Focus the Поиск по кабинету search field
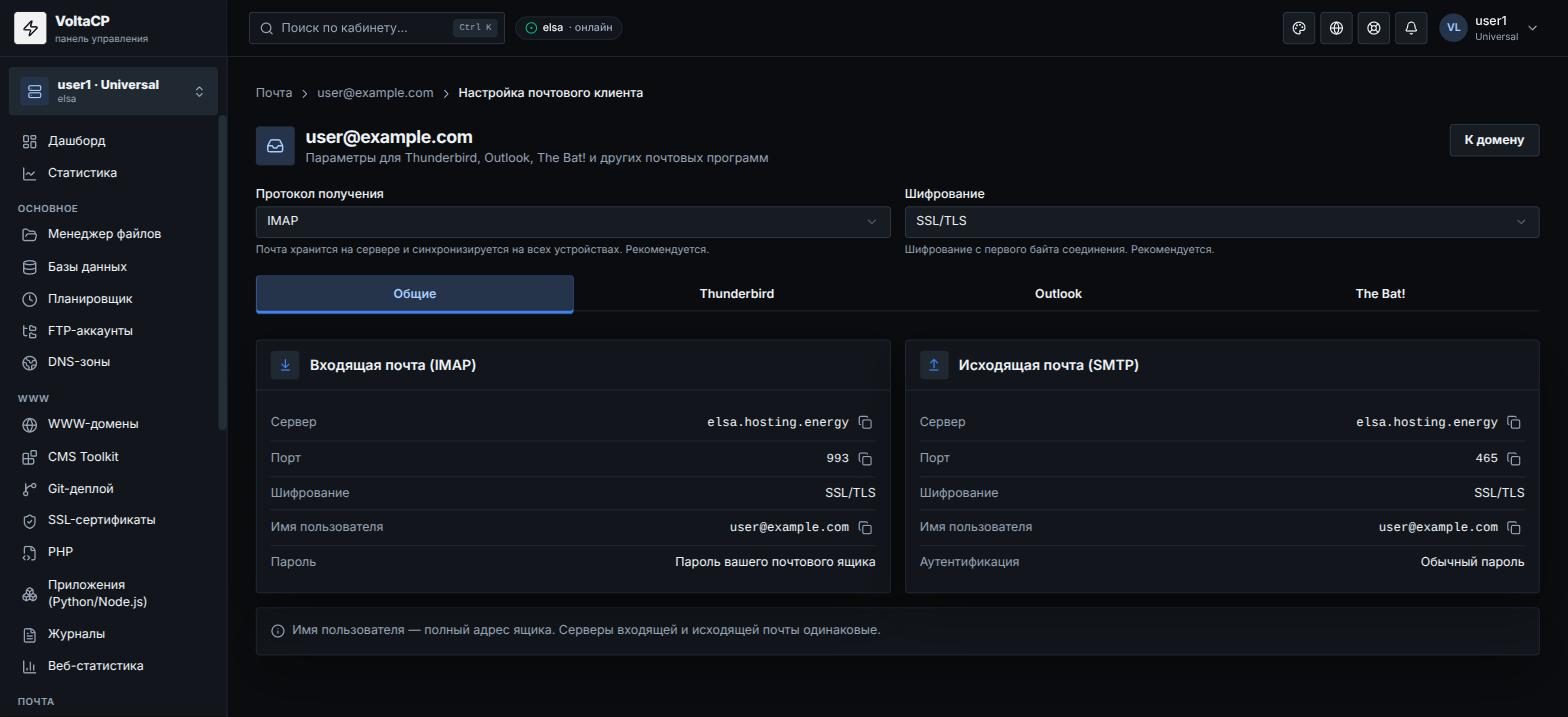Screen dimensions: 1568x717 (377, 28)
